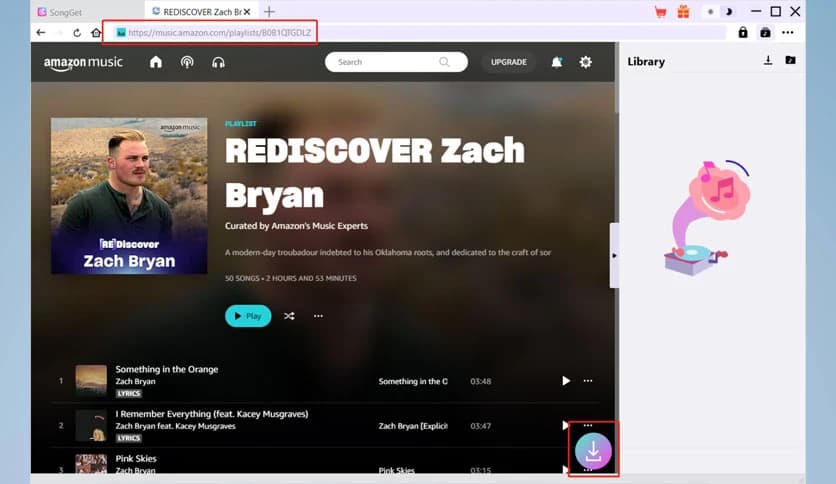Toggle the light/dark theme switch
The height and width of the screenshot is (484, 836).
(x=718, y=12)
